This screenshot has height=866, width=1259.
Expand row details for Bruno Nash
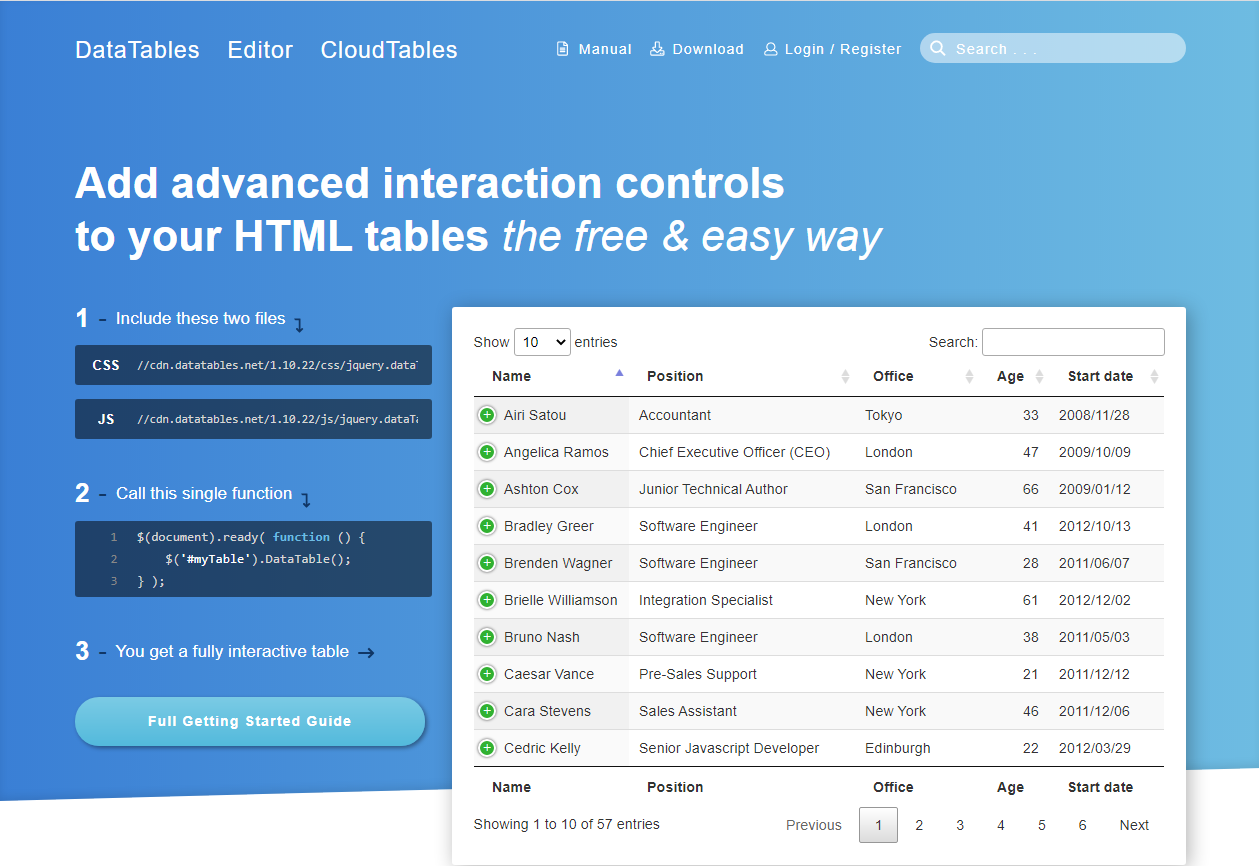coord(487,637)
